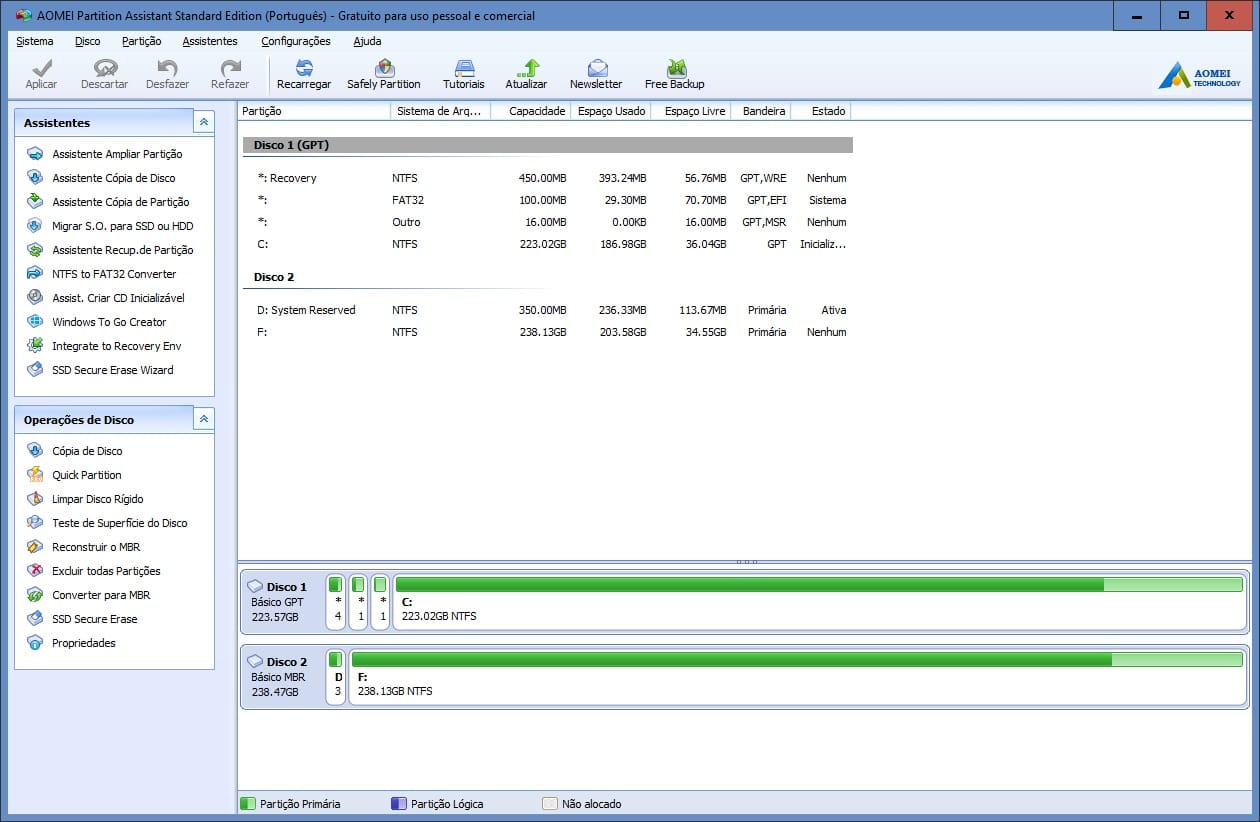1260x822 pixels.
Task: Click the Excluir todas Partições icon
Action: coord(35,571)
